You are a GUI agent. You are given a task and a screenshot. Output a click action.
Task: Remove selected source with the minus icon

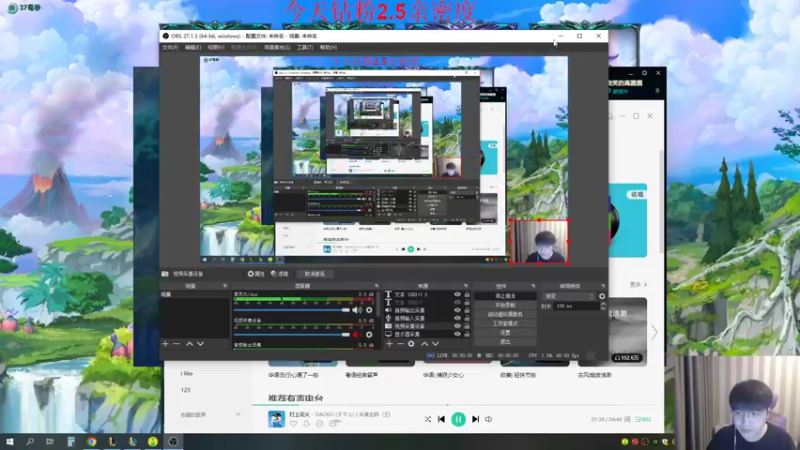(401, 344)
